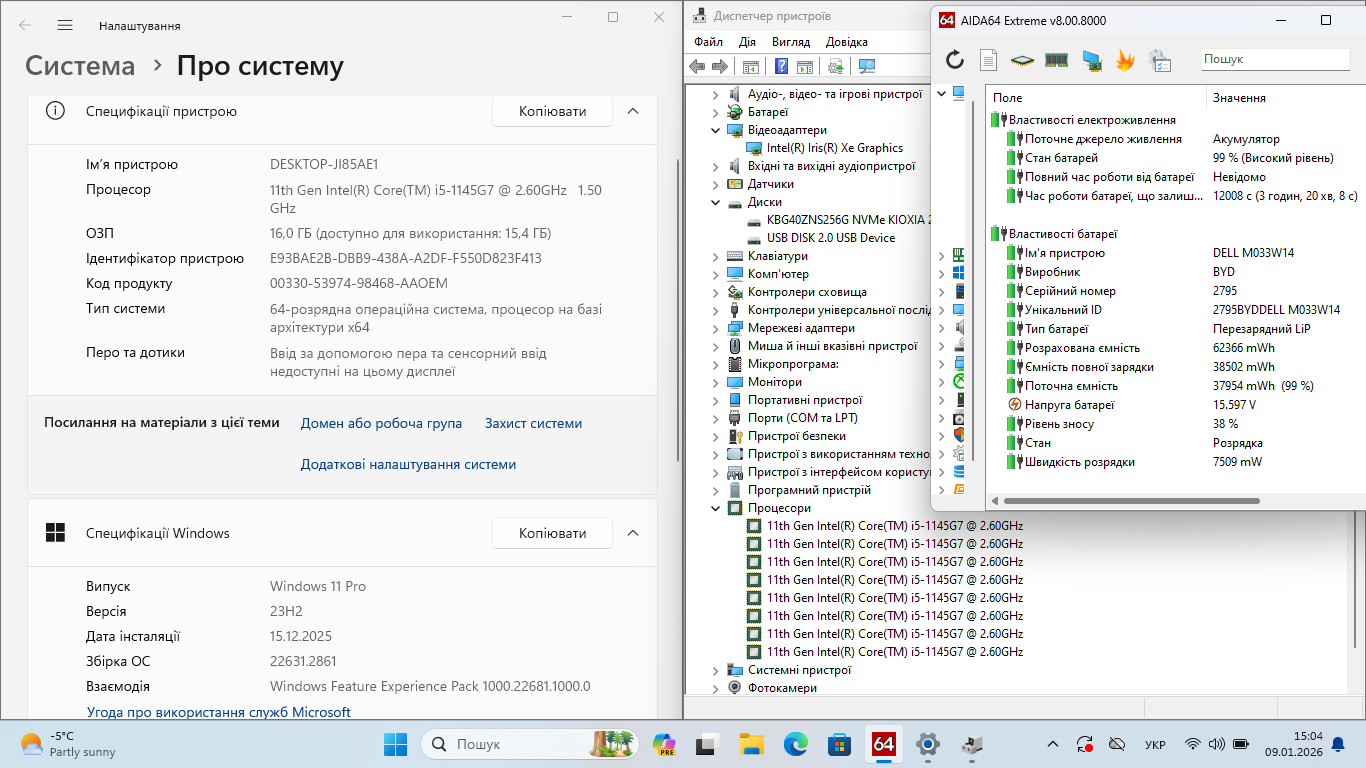The image size is (1366, 768).
Task: Copy device specifications with Копіювати button
Action: coord(552,111)
